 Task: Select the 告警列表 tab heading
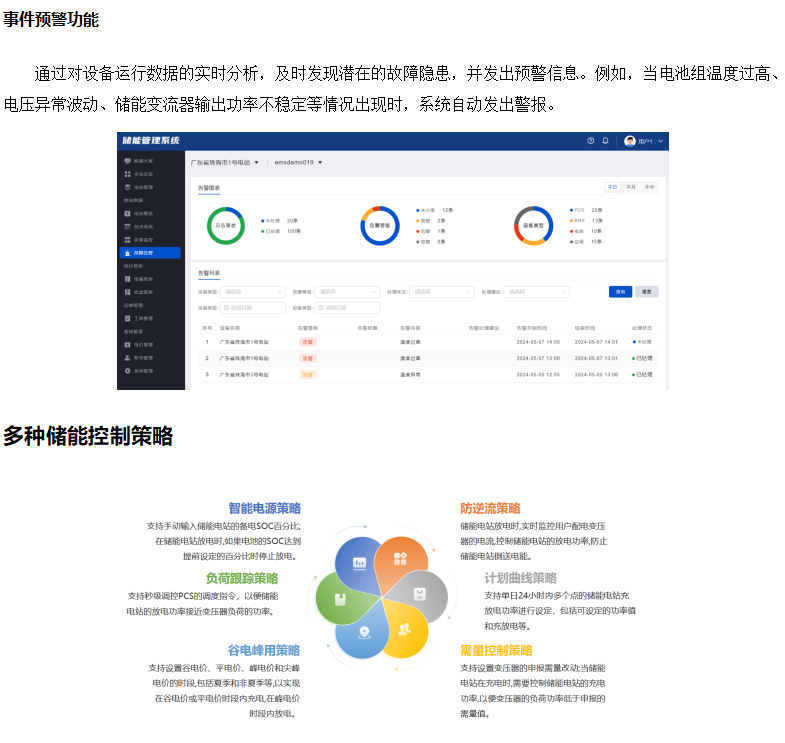(x=209, y=272)
